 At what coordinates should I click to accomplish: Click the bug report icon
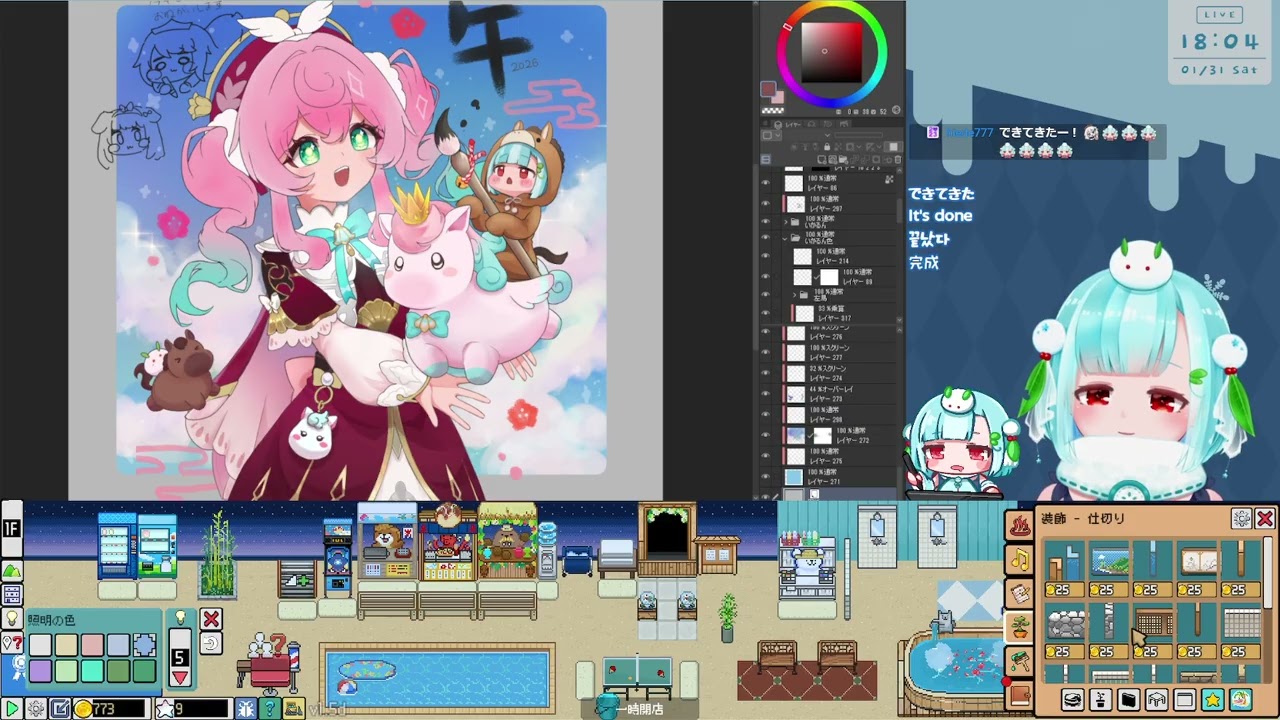pos(246,709)
